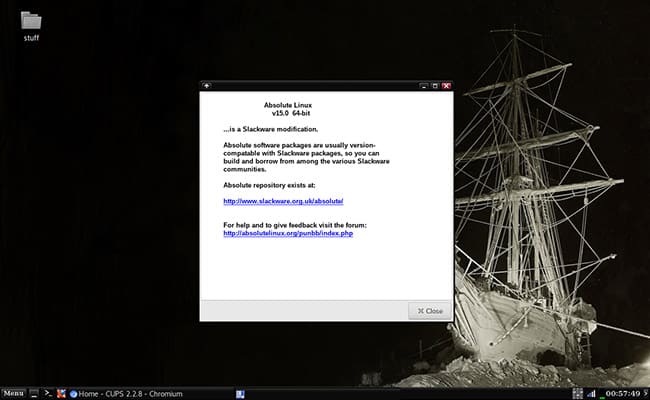This screenshot has width=650, height=400.
Task: Click the red launcher icon beside terminal
Action: pos(61,393)
